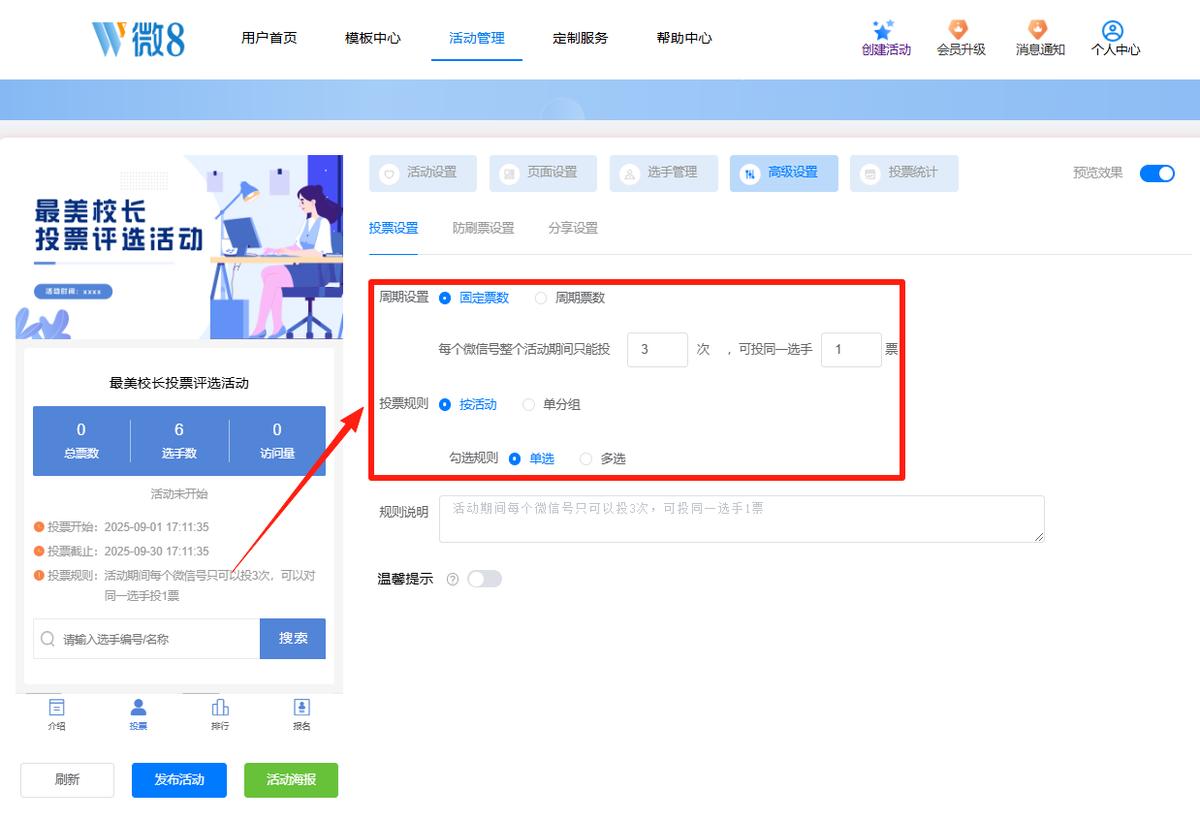The width and height of the screenshot is (1200, 820).
Task: Open 个人中心 user icon
Action: [1113, 31]
